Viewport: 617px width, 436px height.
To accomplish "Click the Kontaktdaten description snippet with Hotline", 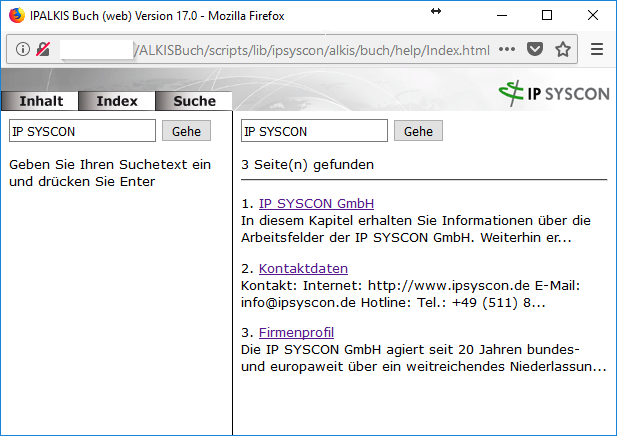I will point(410,294).
